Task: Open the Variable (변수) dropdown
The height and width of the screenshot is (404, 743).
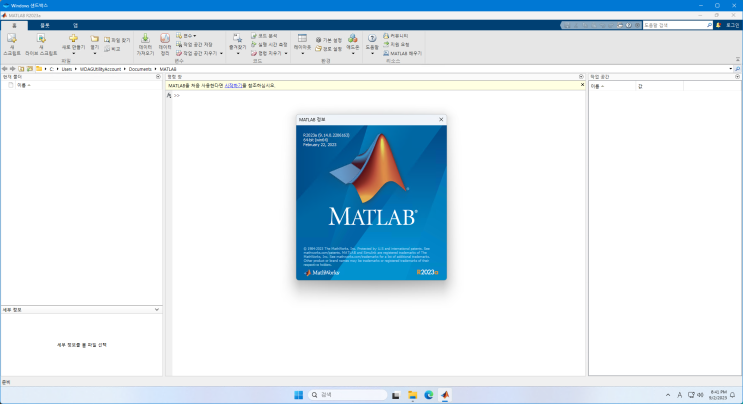Action: [186, 36]
